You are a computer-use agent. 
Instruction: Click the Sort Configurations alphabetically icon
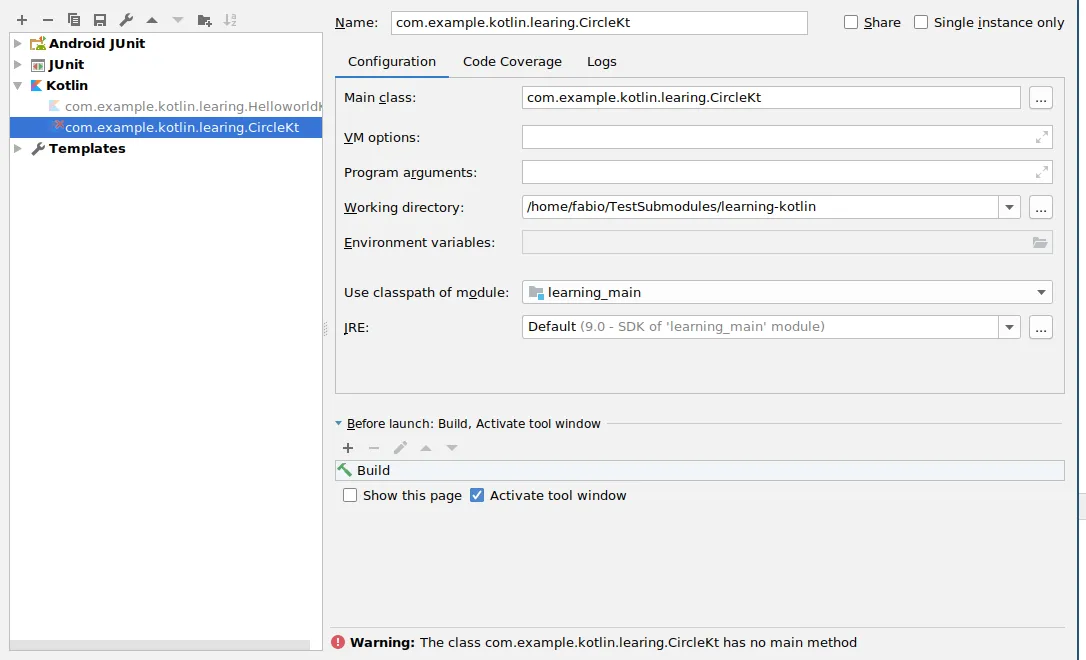click(x=230, y=20)
